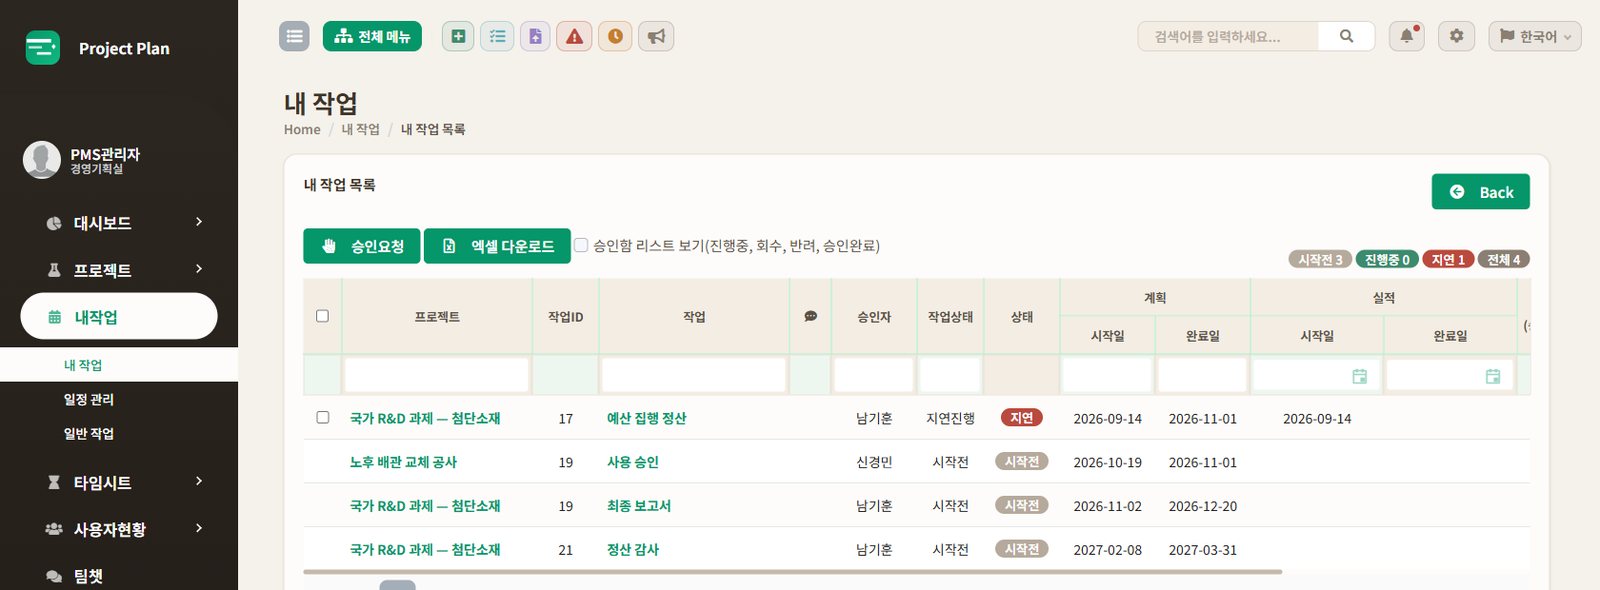The height and width of the screenshot is (590, 1600).
Task: Expand the 프로젝트 sidebar menu
Action: 119,270
